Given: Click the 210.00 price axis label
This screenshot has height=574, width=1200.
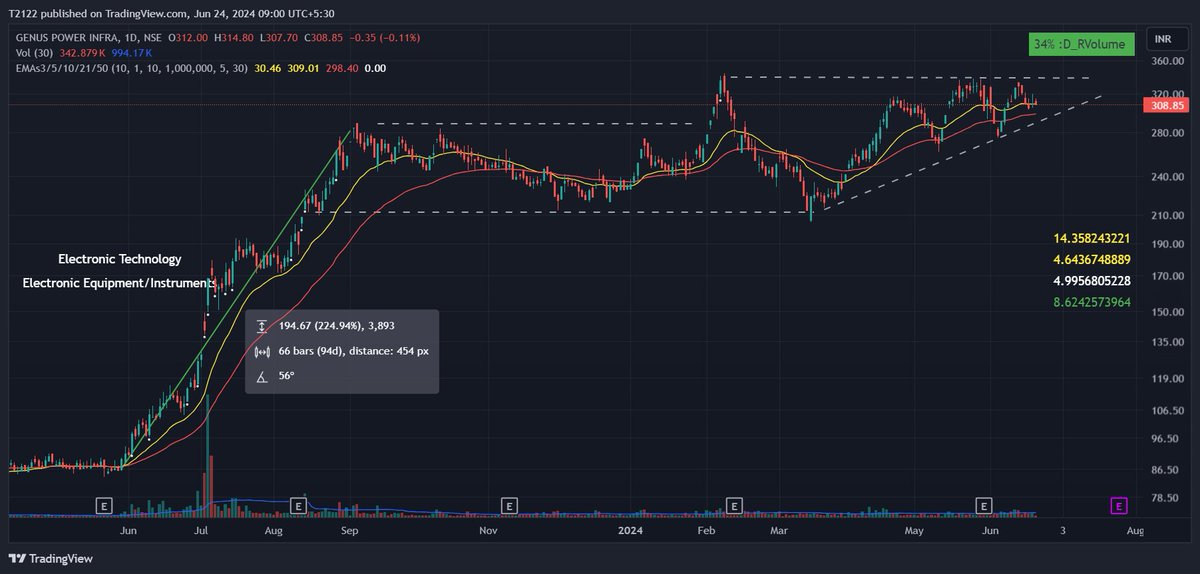Looking at the screenshot, I should (1166, 215).
